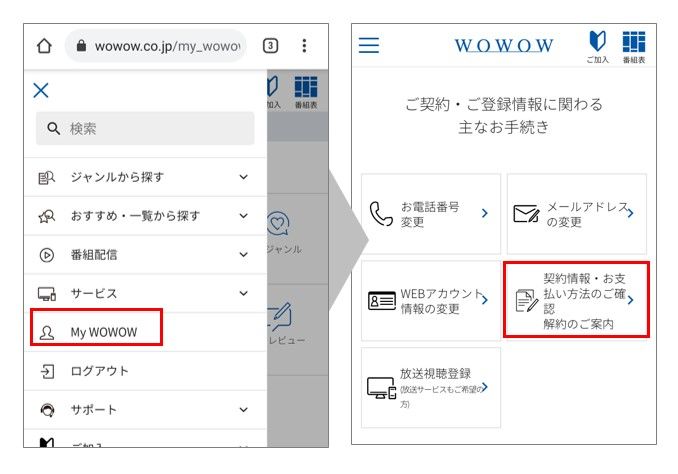
Task: Tap the 番組表 grid icon in right header
Action: [x=634, y=47]
